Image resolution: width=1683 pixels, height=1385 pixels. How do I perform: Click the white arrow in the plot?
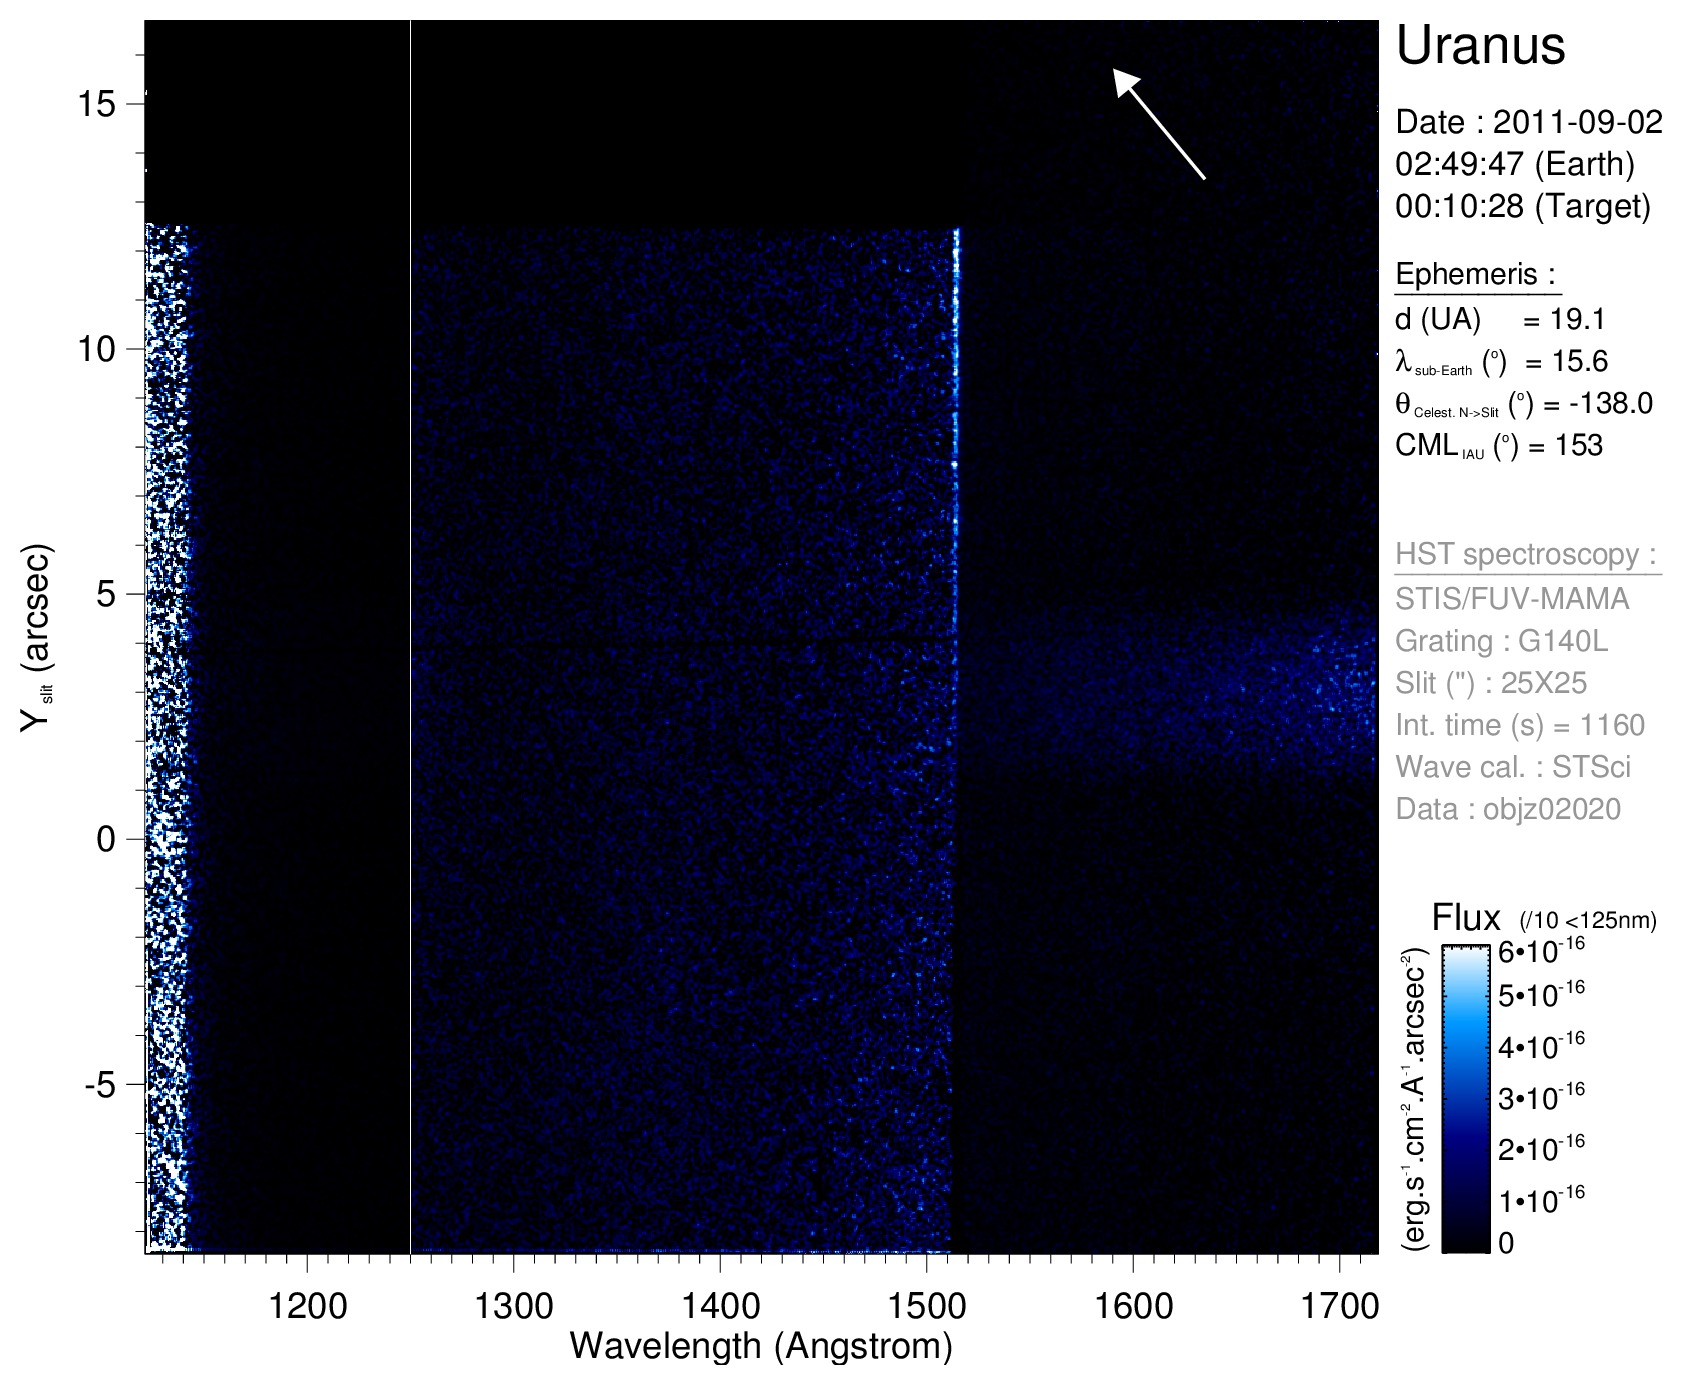(1159, 124)
